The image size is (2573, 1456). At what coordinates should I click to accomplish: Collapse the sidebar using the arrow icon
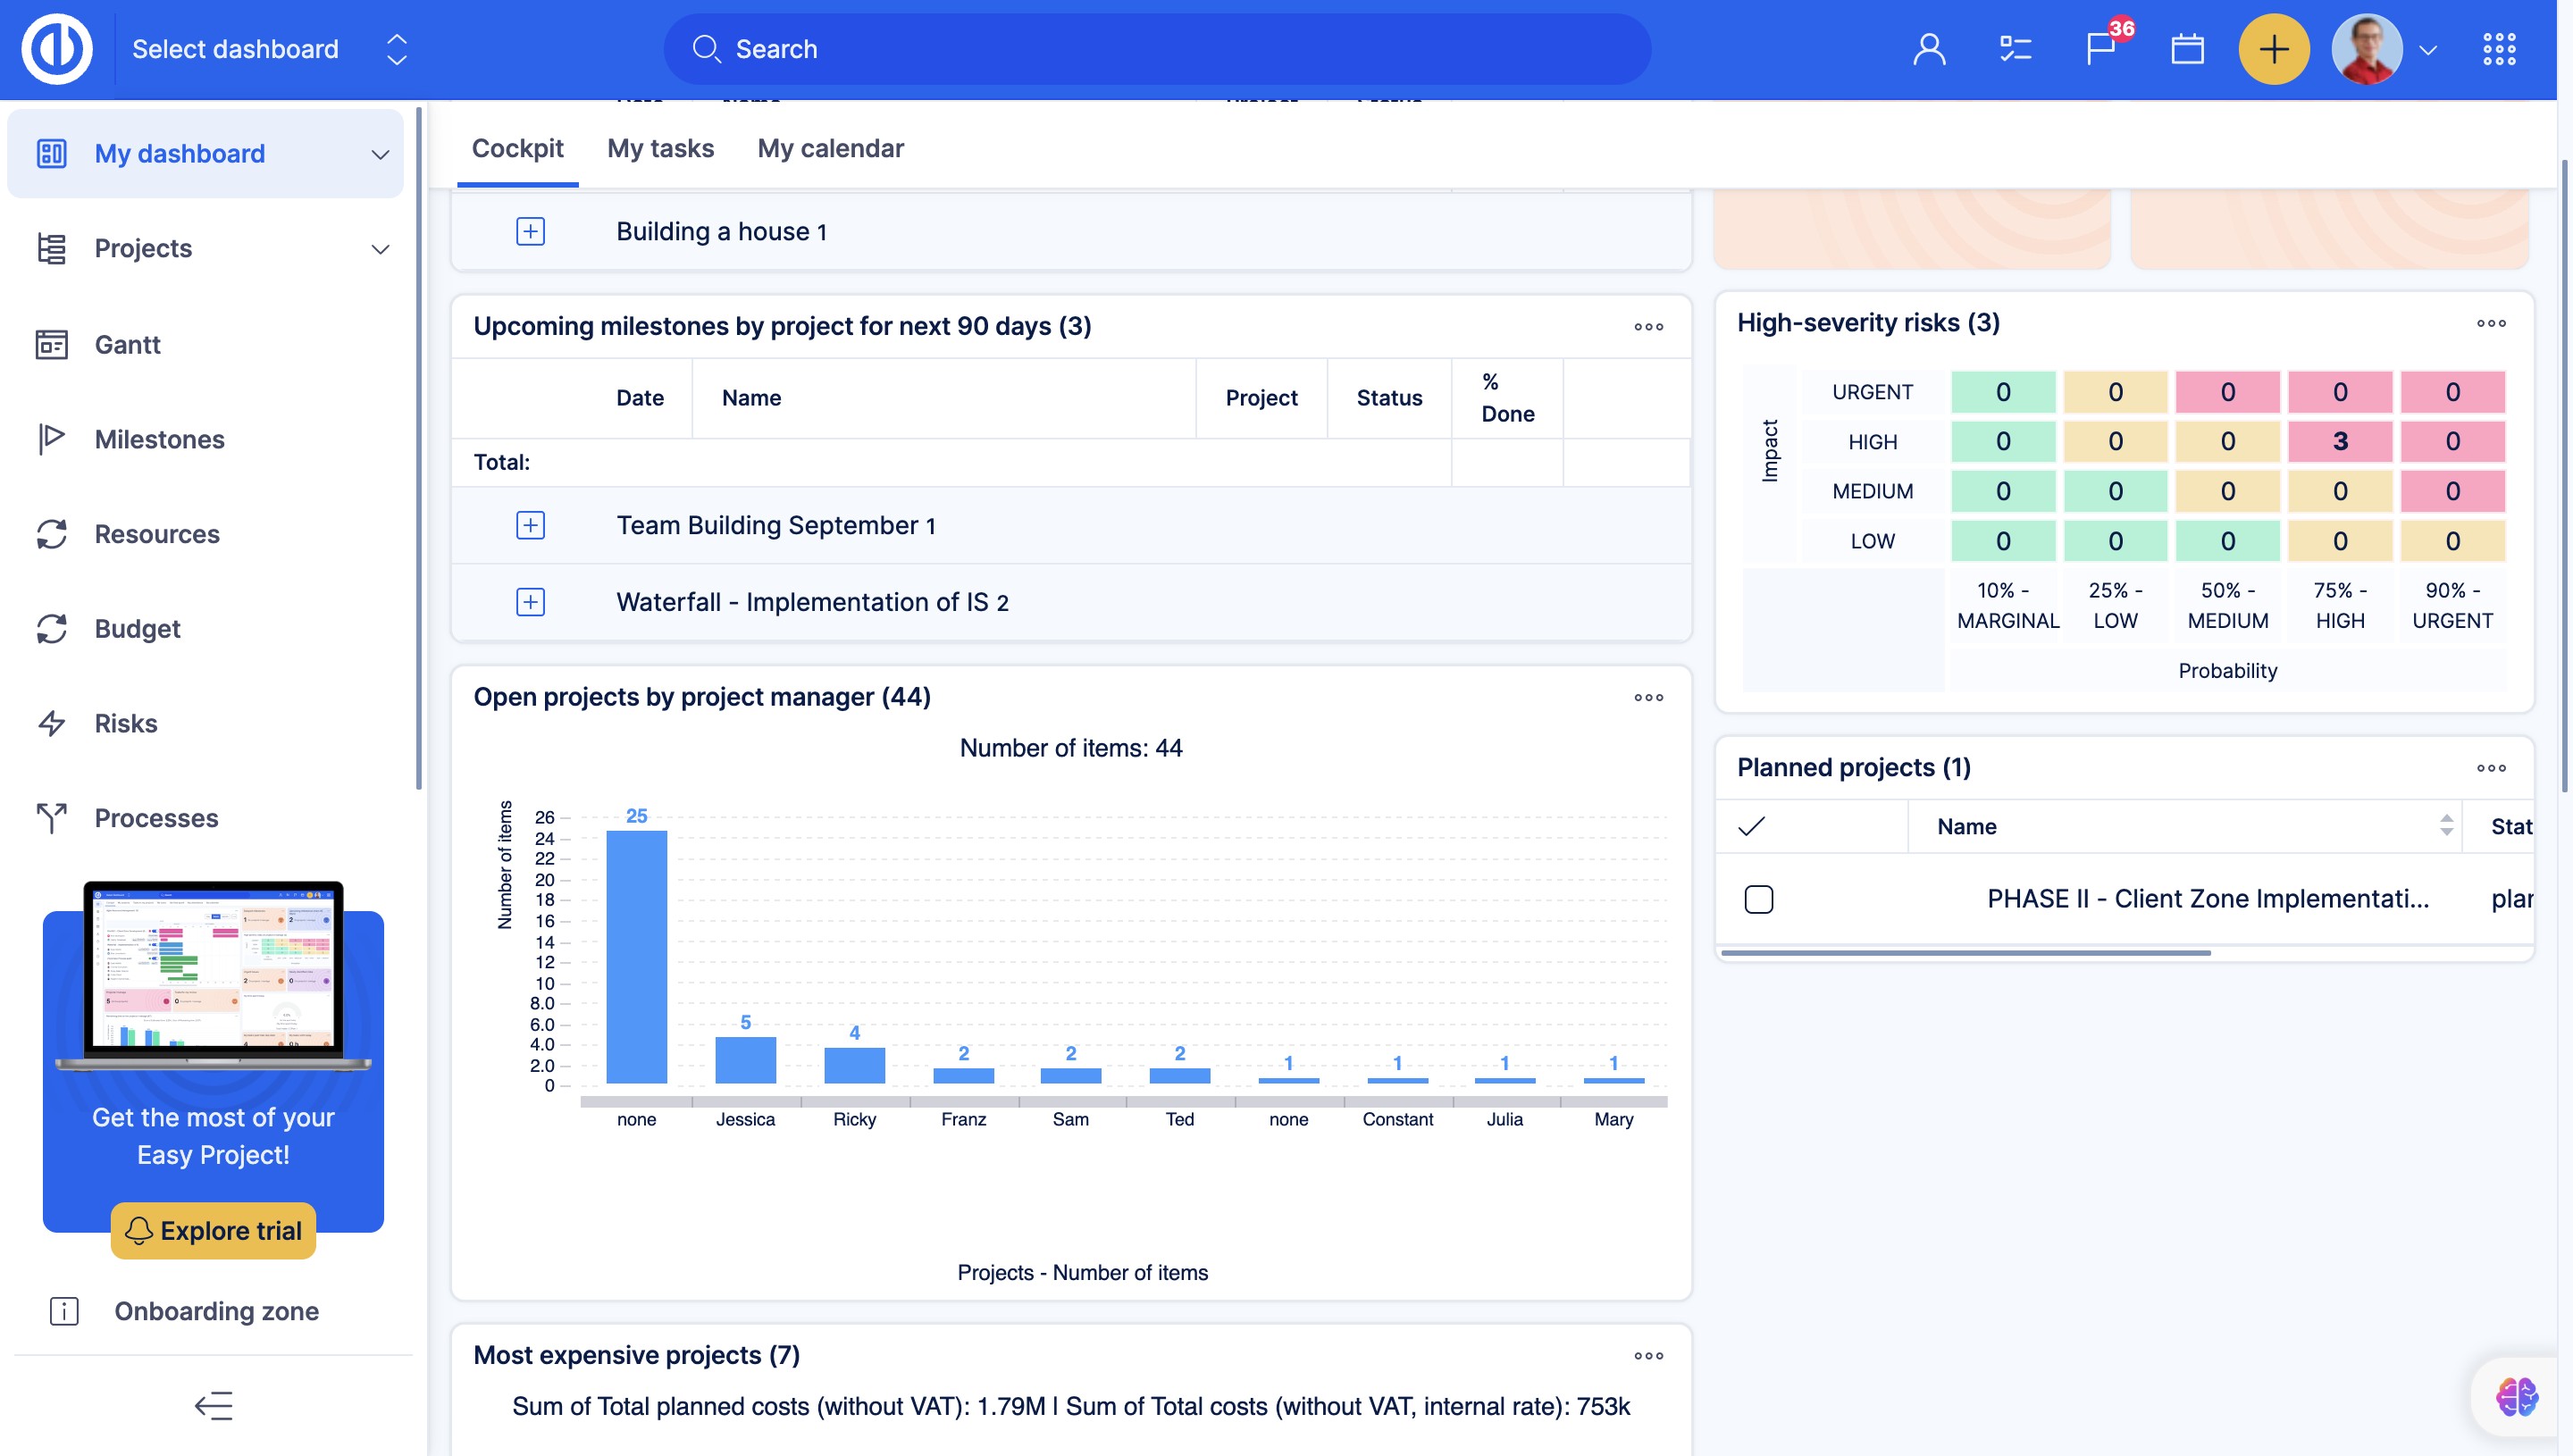click(x=213, y=1405)
